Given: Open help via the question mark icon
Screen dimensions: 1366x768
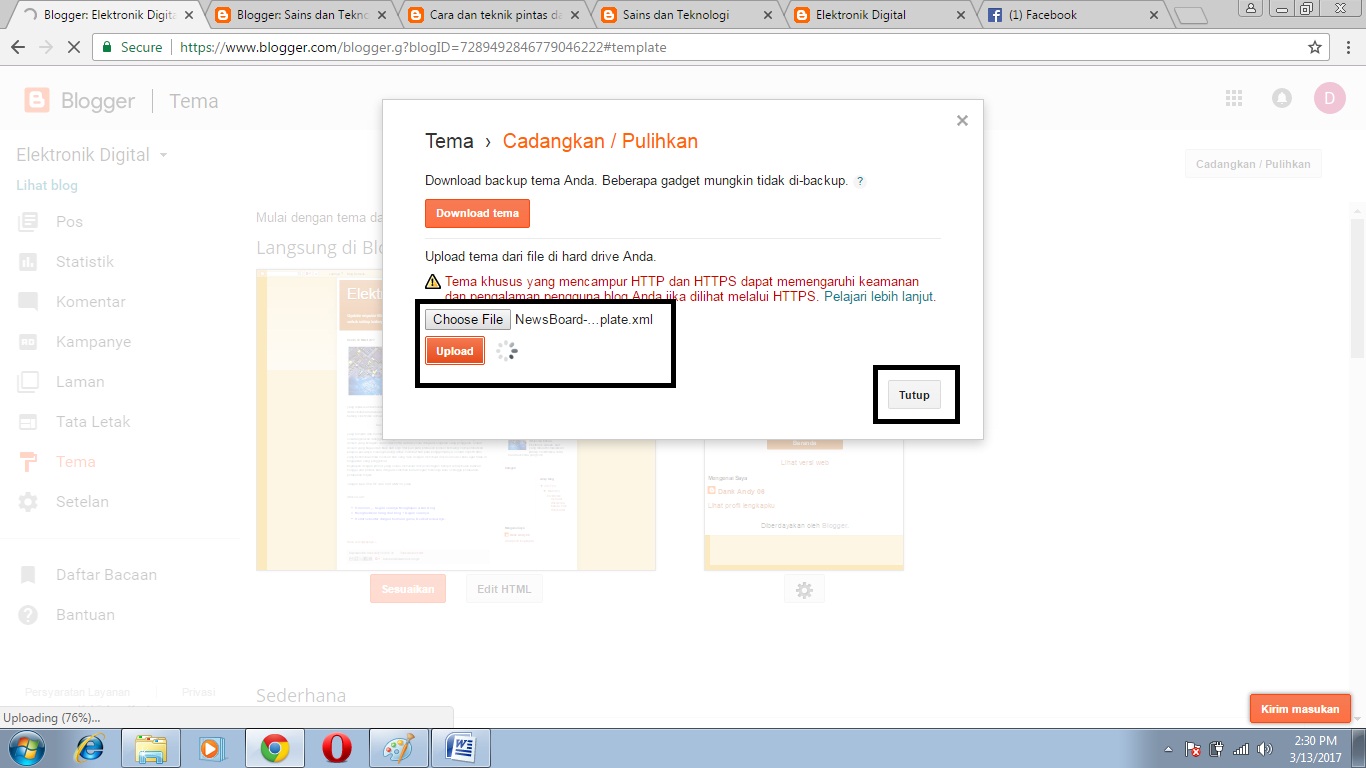Looking at the screenshot, I should 860,181.
